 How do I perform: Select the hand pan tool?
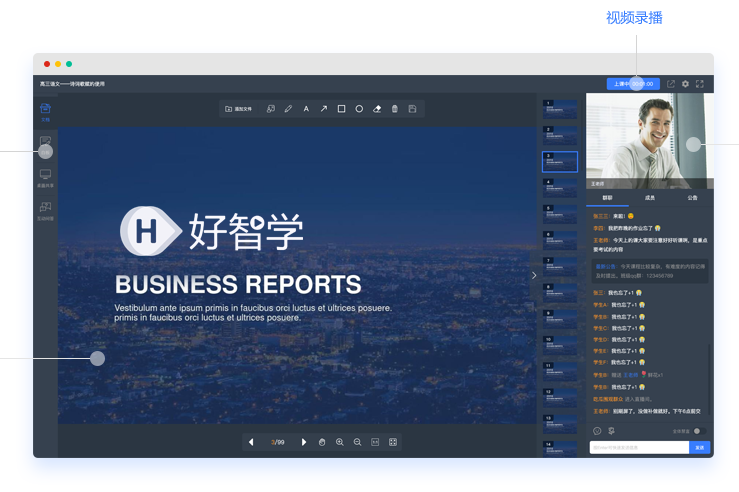(x=322, y=442)
